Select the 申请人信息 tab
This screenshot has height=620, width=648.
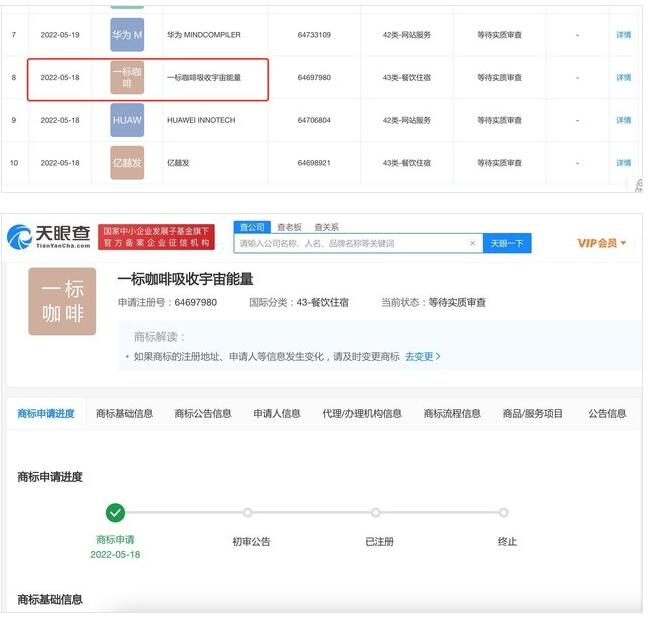click(277, 413)
